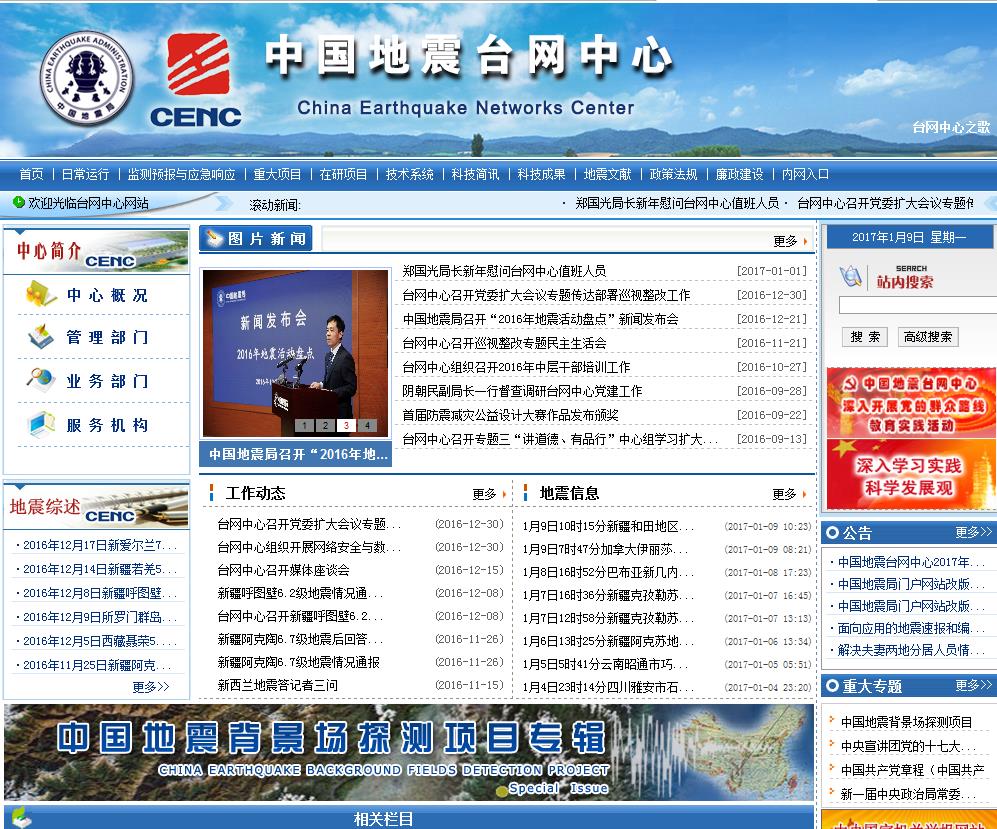Focus the site search input field
The height and width of the screenshot is (829, 997).
(x=918, y=305)
